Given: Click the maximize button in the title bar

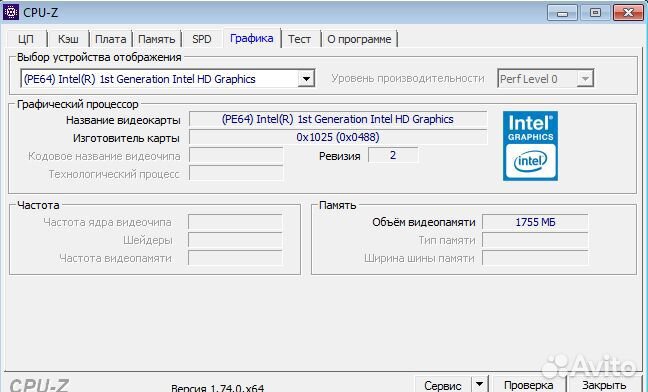Looking at the screenshot, I should coord(595,13).
